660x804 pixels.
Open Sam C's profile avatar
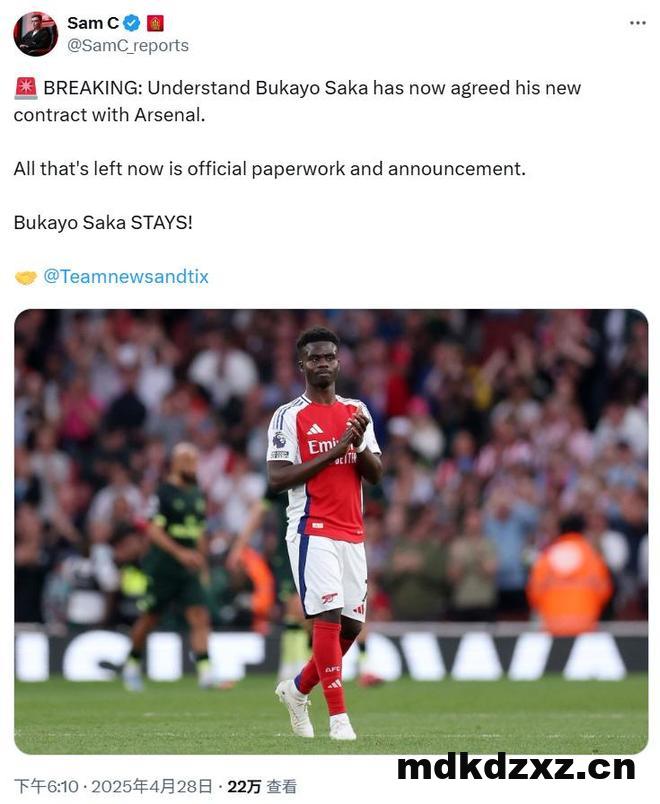click(x=35, y=34)
